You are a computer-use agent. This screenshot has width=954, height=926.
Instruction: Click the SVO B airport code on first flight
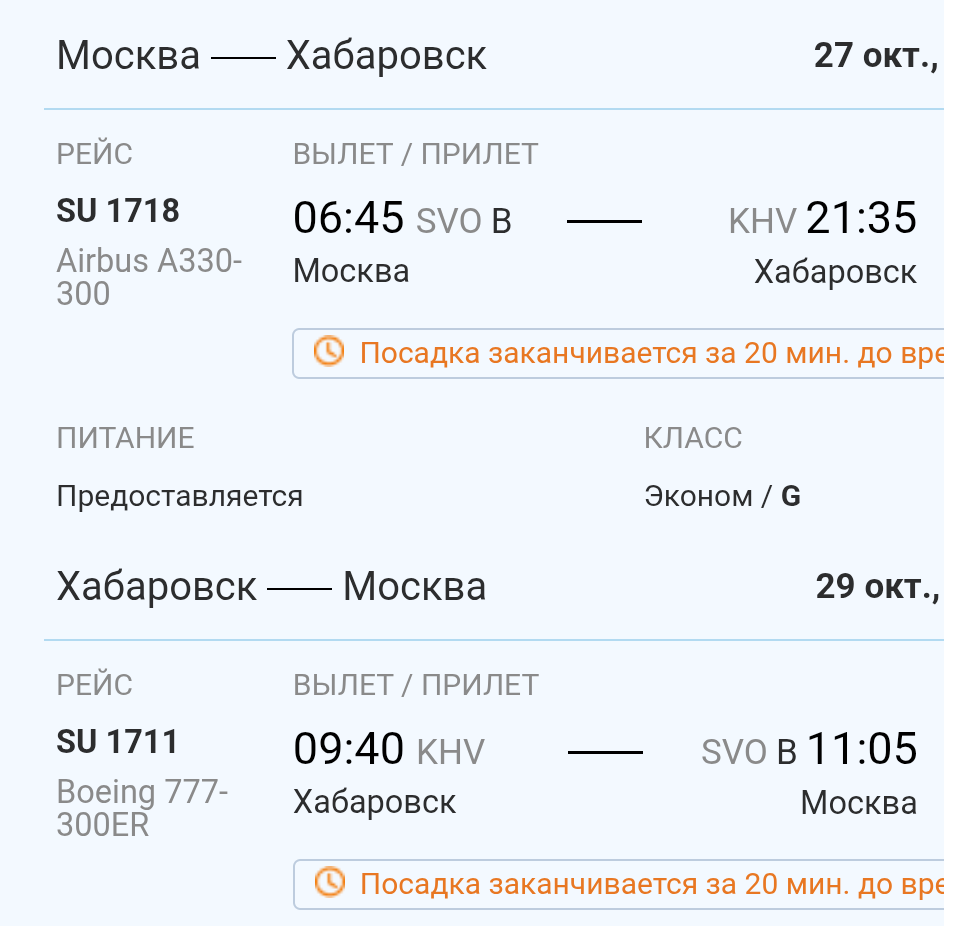(x=463, y=221)
